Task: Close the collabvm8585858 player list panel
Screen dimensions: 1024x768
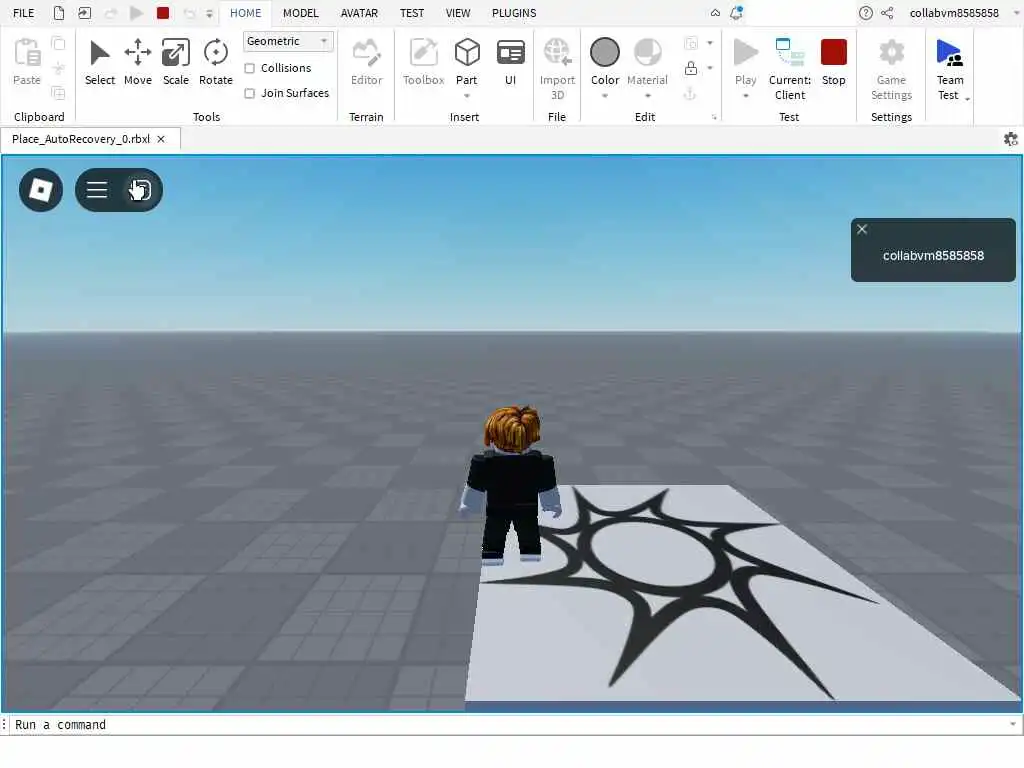Action: click(862, 229)
